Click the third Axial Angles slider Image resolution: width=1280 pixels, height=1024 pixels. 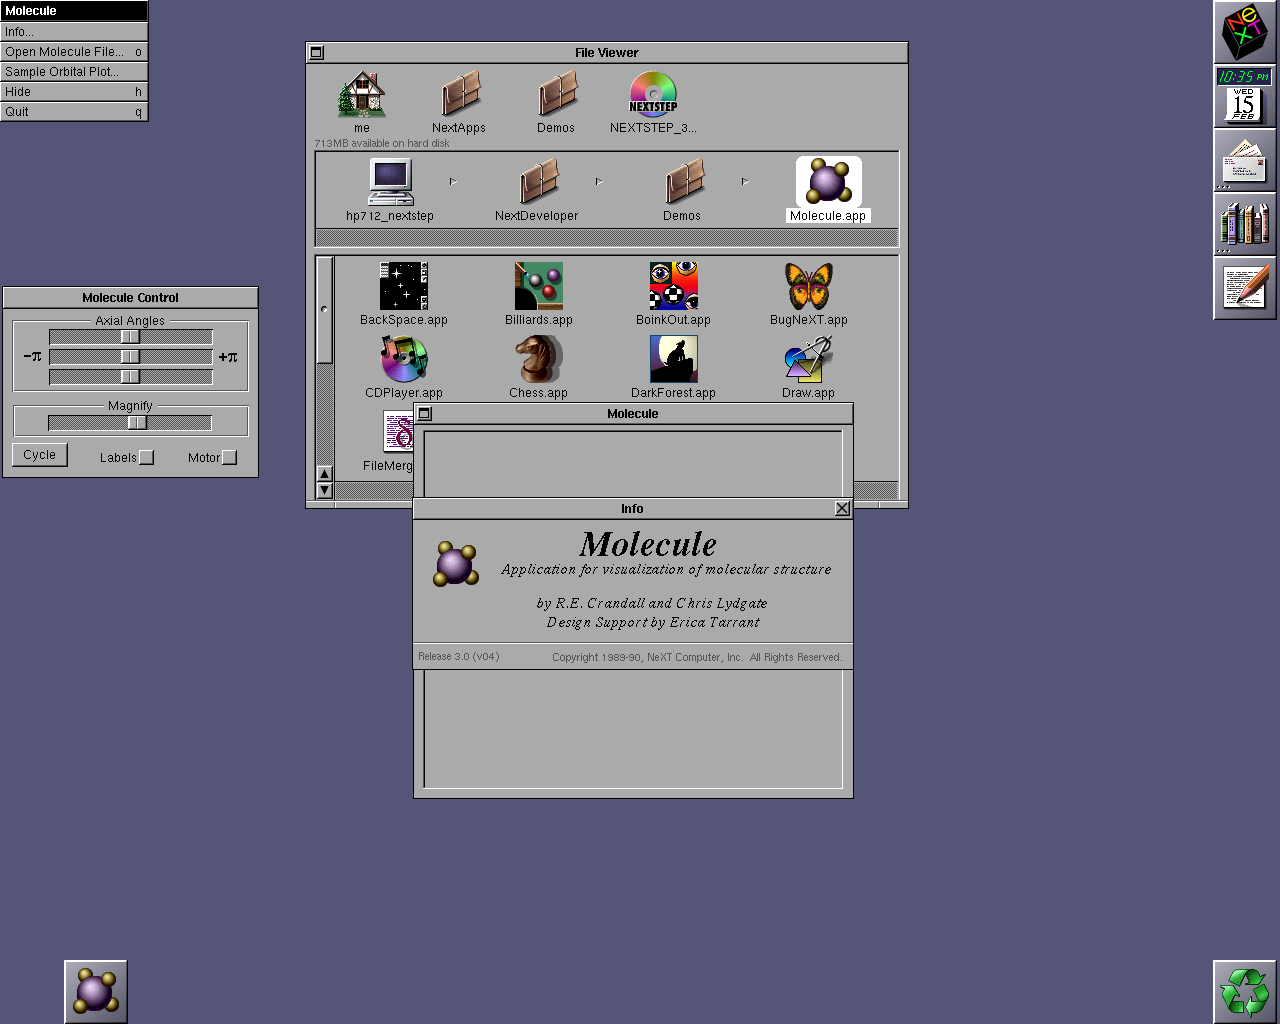(x=131, y=377)
